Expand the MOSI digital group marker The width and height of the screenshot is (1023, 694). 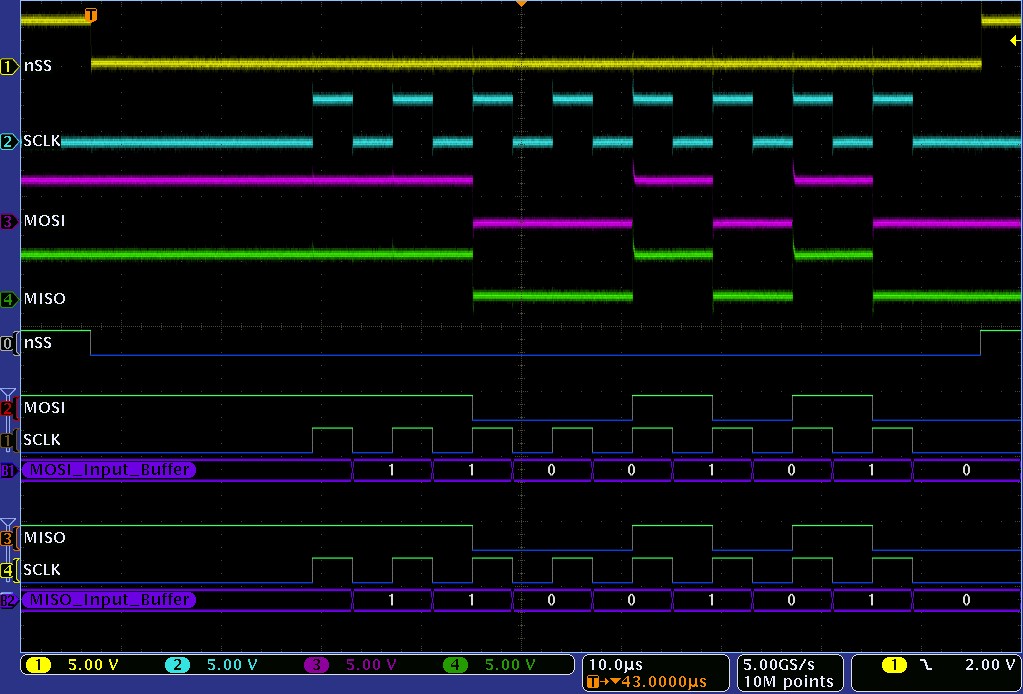point(9,394)
